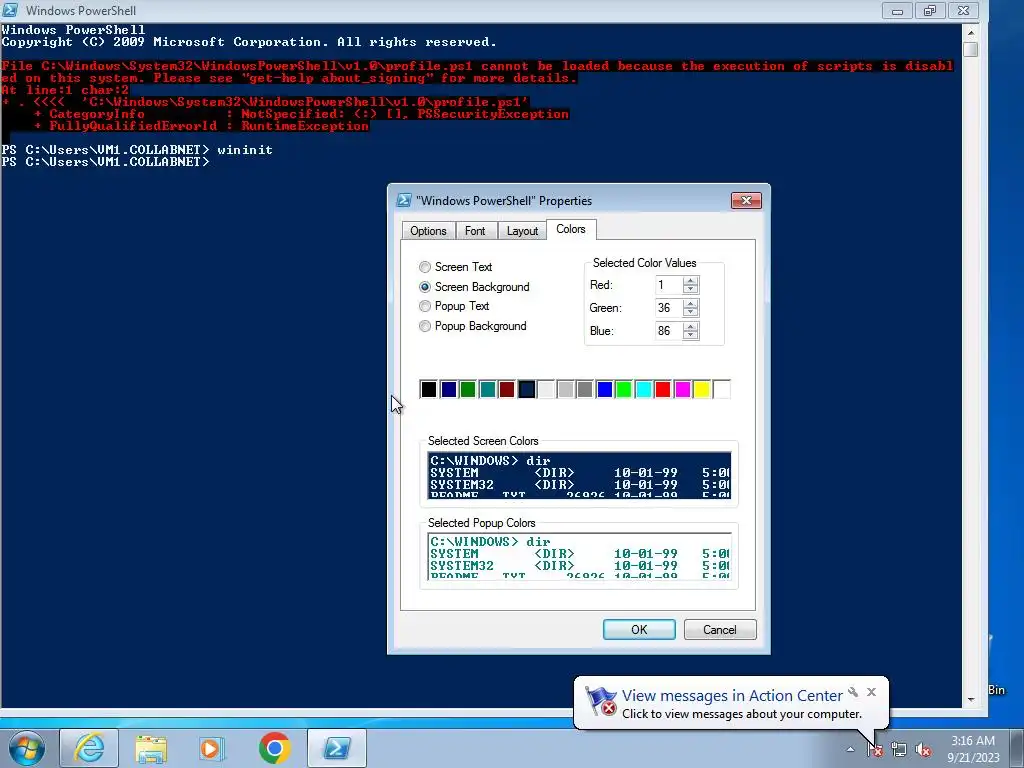Pick the teal color swatch
Viewport: 1024px width, 768px height.
tap(487, 390)
